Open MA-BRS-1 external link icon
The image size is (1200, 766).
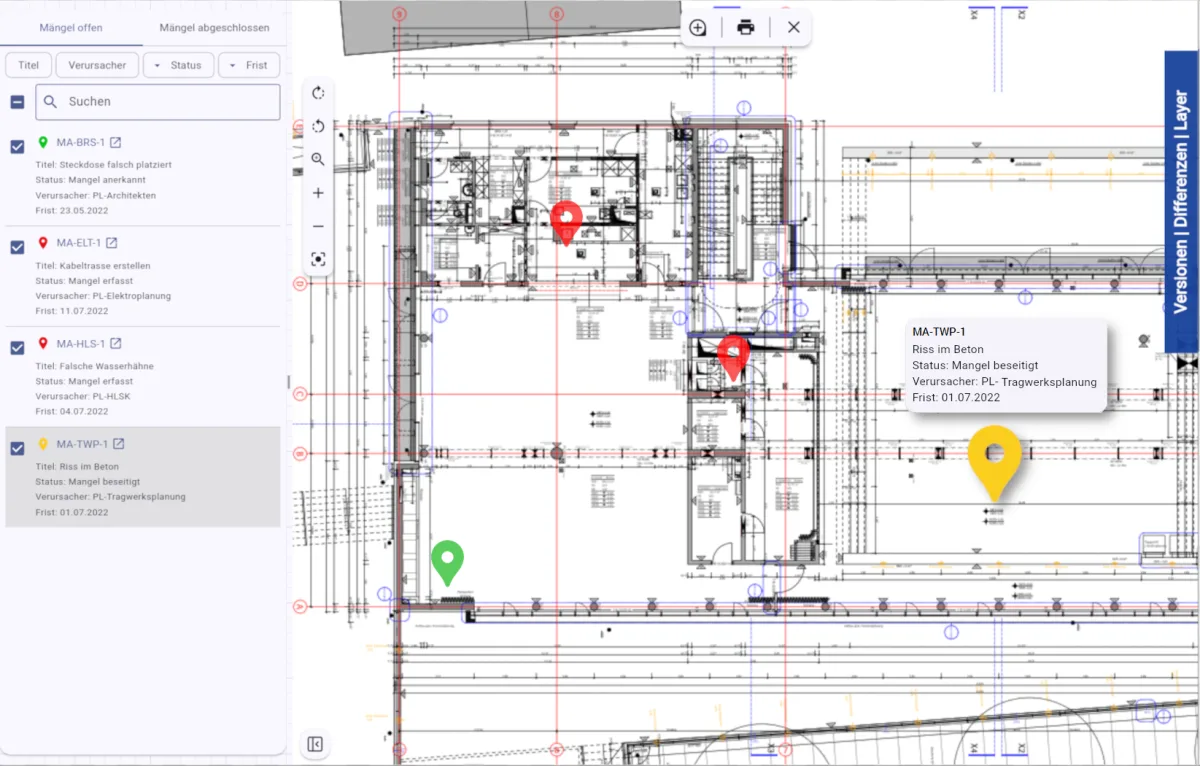(116, 143)
